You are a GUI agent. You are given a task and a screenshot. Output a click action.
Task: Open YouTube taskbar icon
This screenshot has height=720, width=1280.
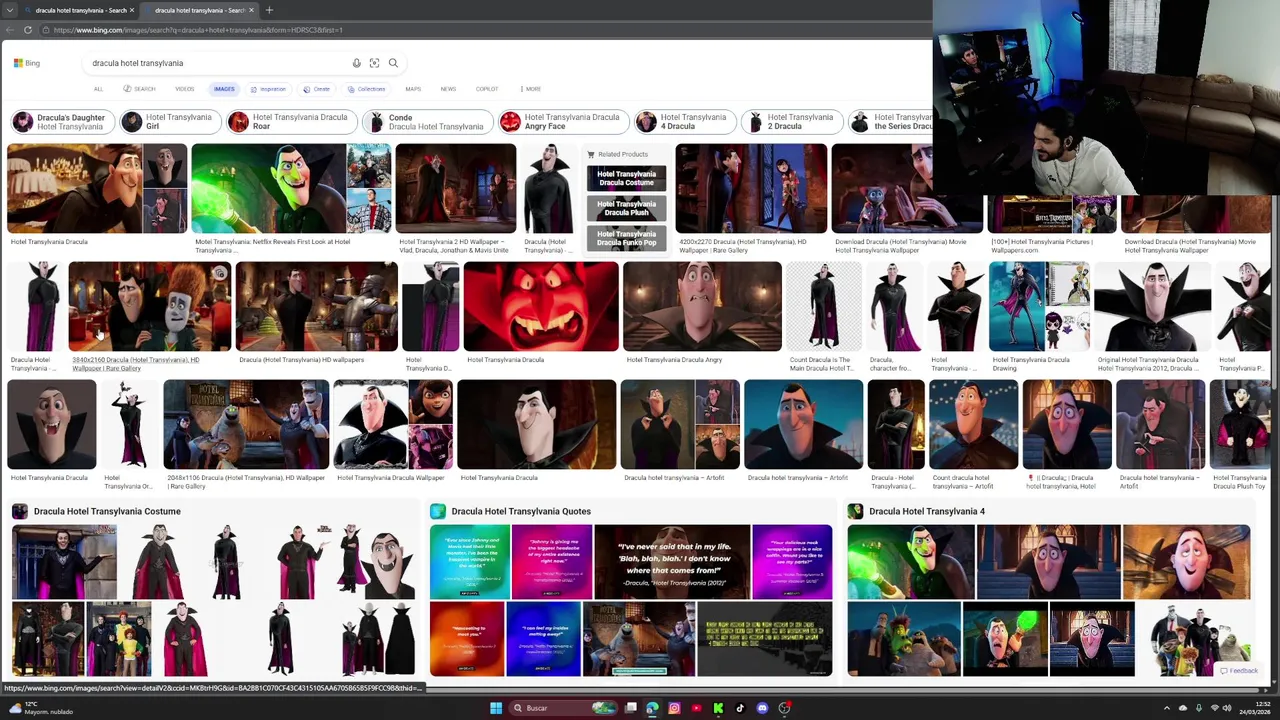(696, 708)
